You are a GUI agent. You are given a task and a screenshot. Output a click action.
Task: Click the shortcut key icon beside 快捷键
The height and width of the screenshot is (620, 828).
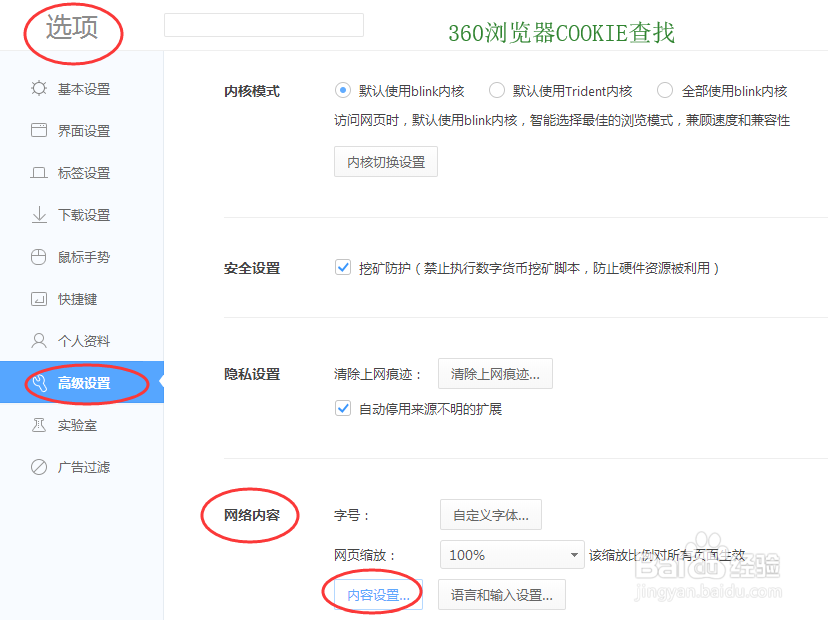(x=39, y=299)
